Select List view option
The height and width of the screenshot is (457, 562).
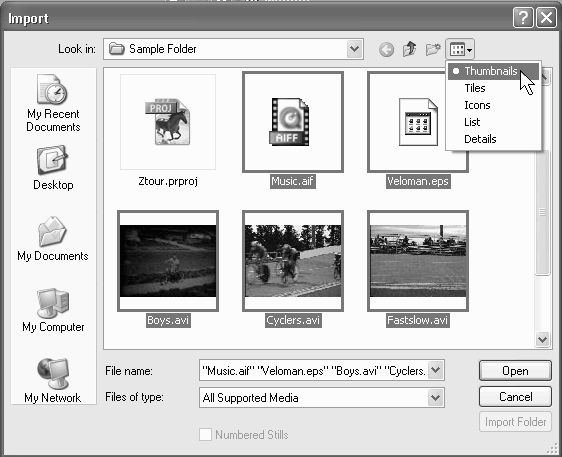(472, 122)
